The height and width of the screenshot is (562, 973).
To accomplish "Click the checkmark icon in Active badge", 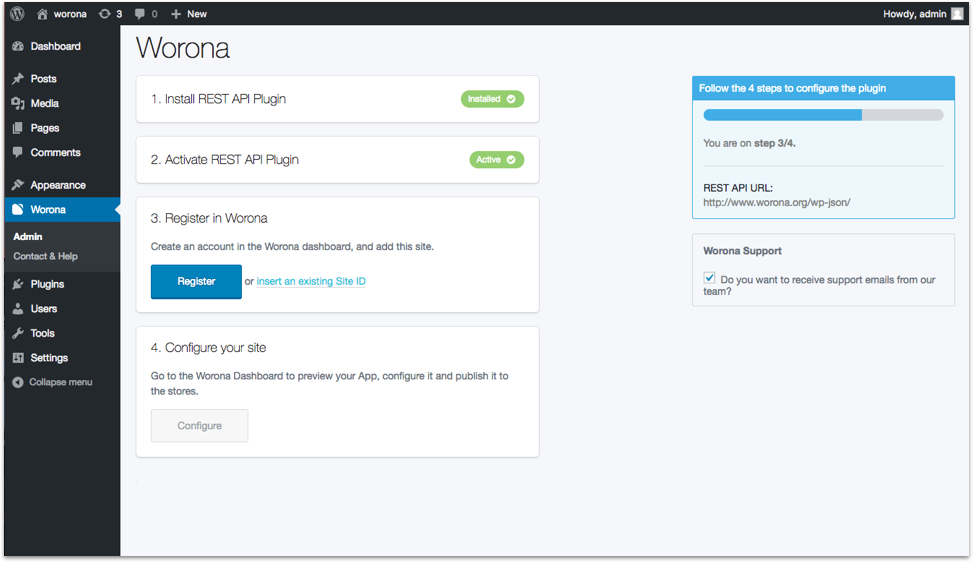I will pyautogui.click(x=511, y=160).
